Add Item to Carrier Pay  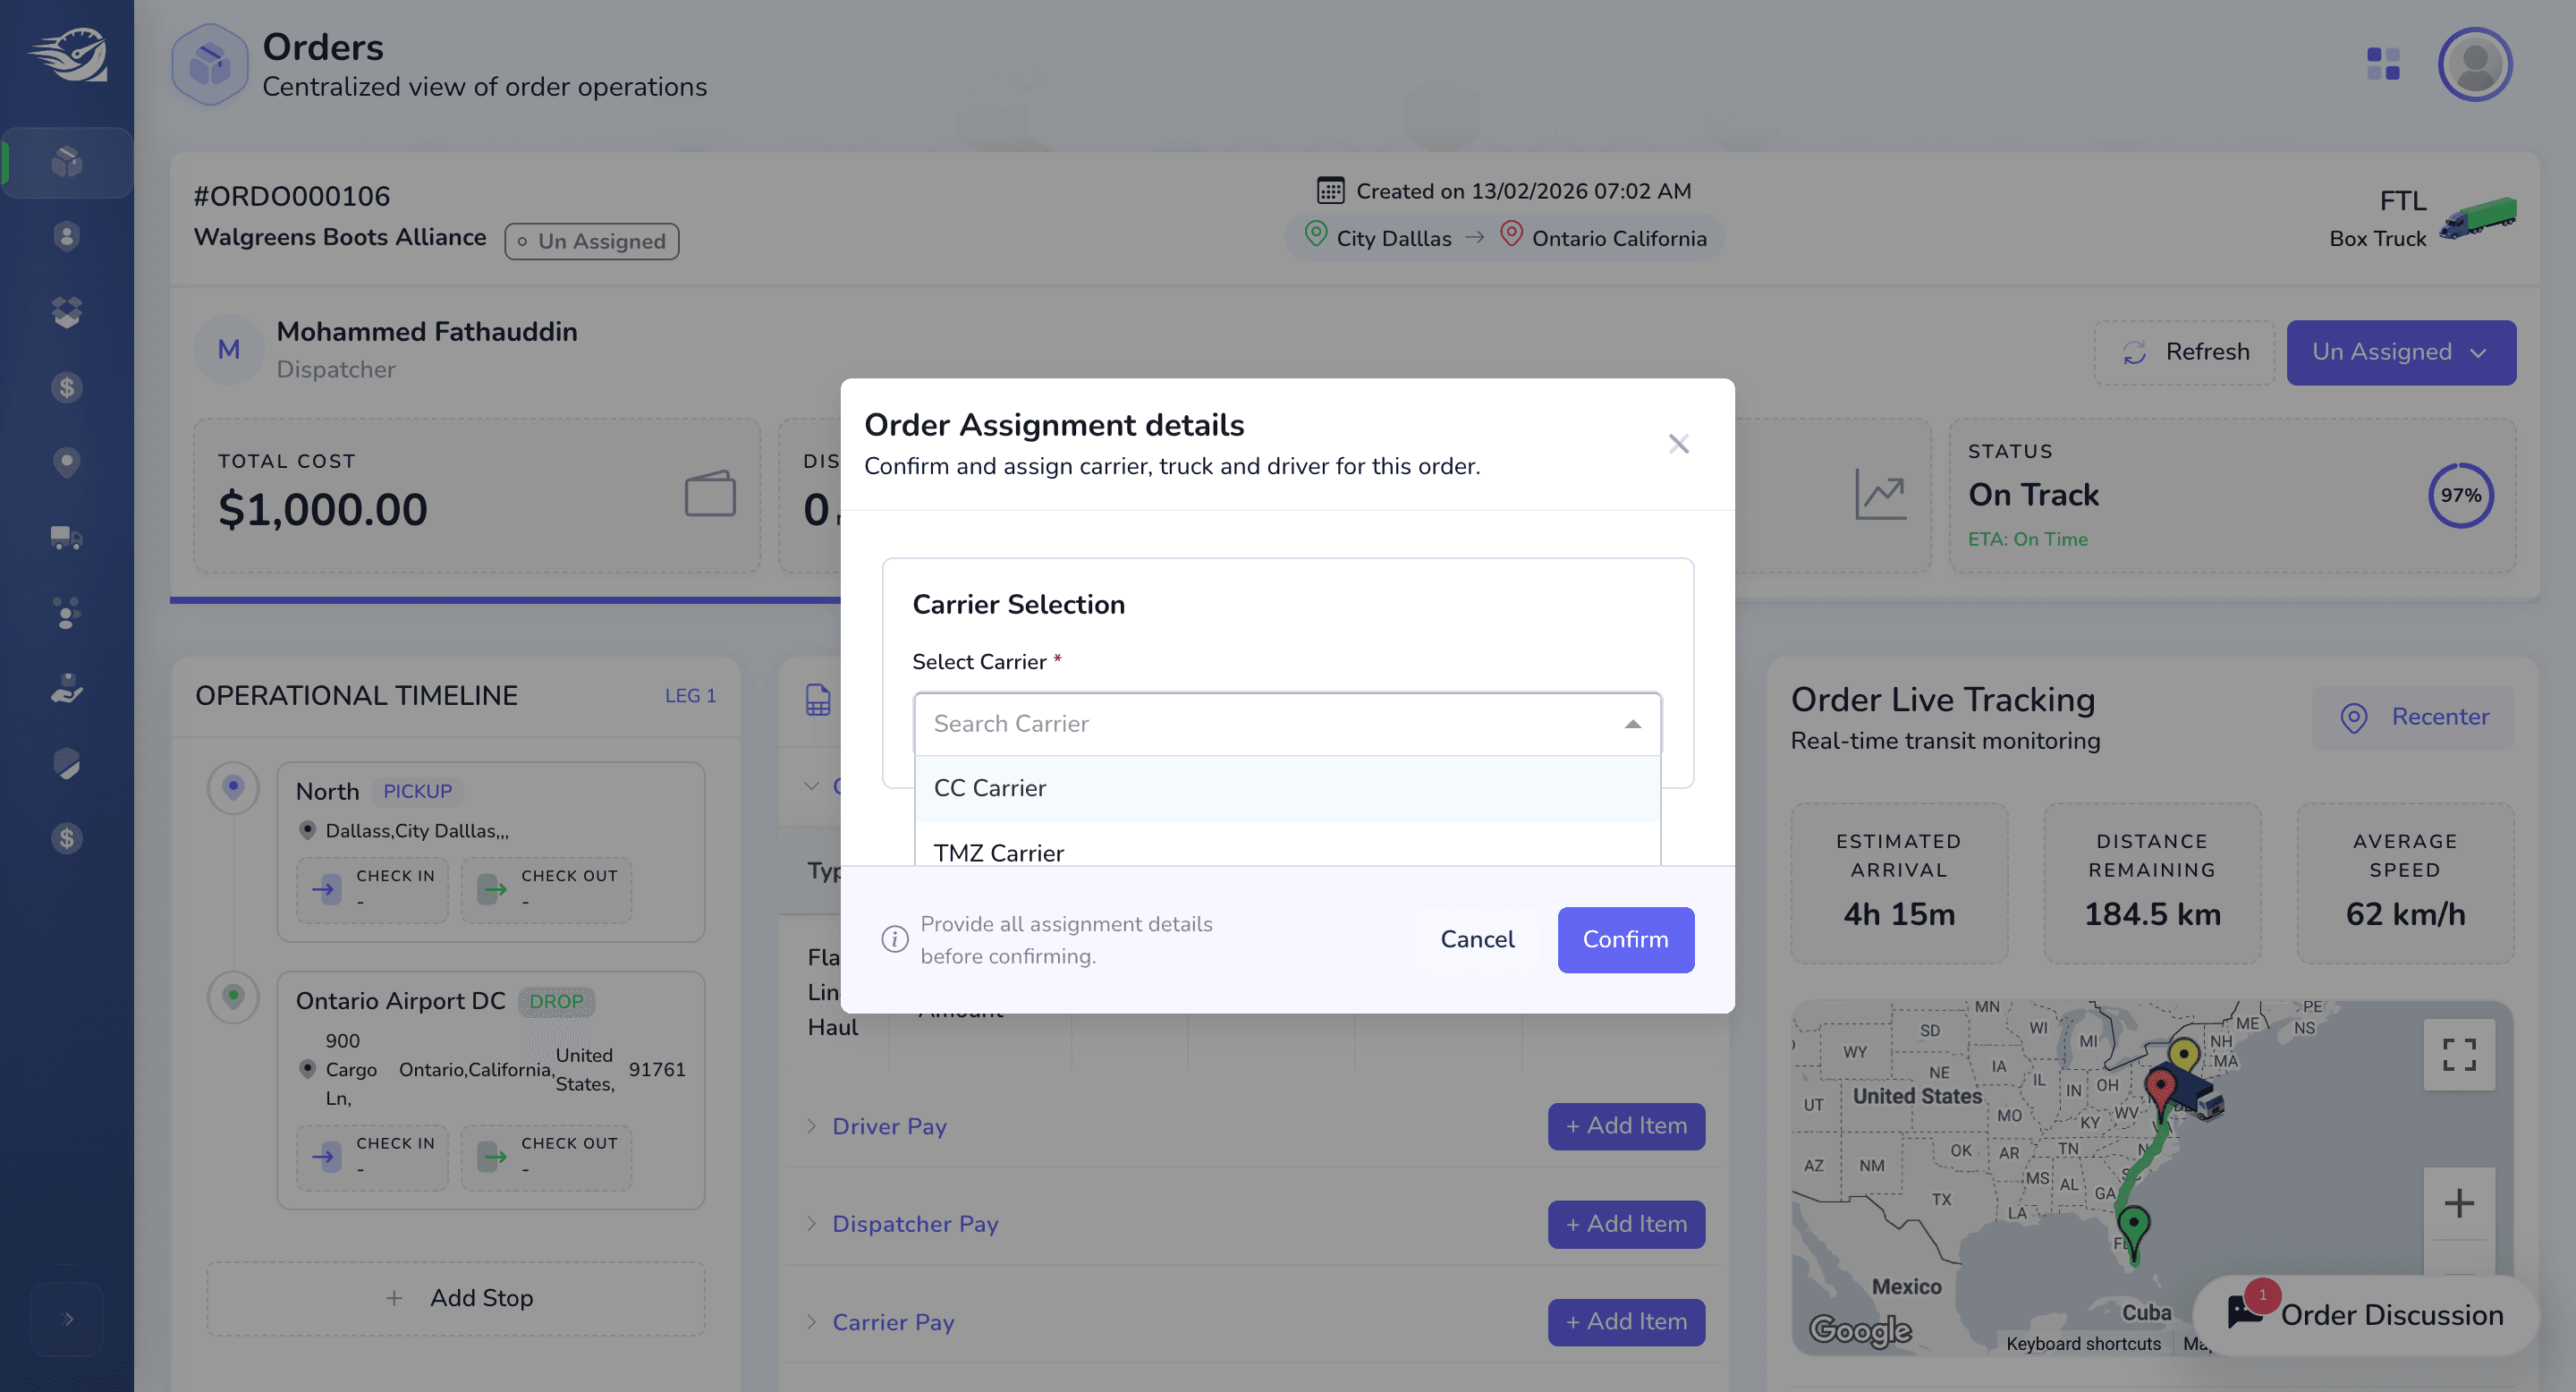tap(1626, 1322)
